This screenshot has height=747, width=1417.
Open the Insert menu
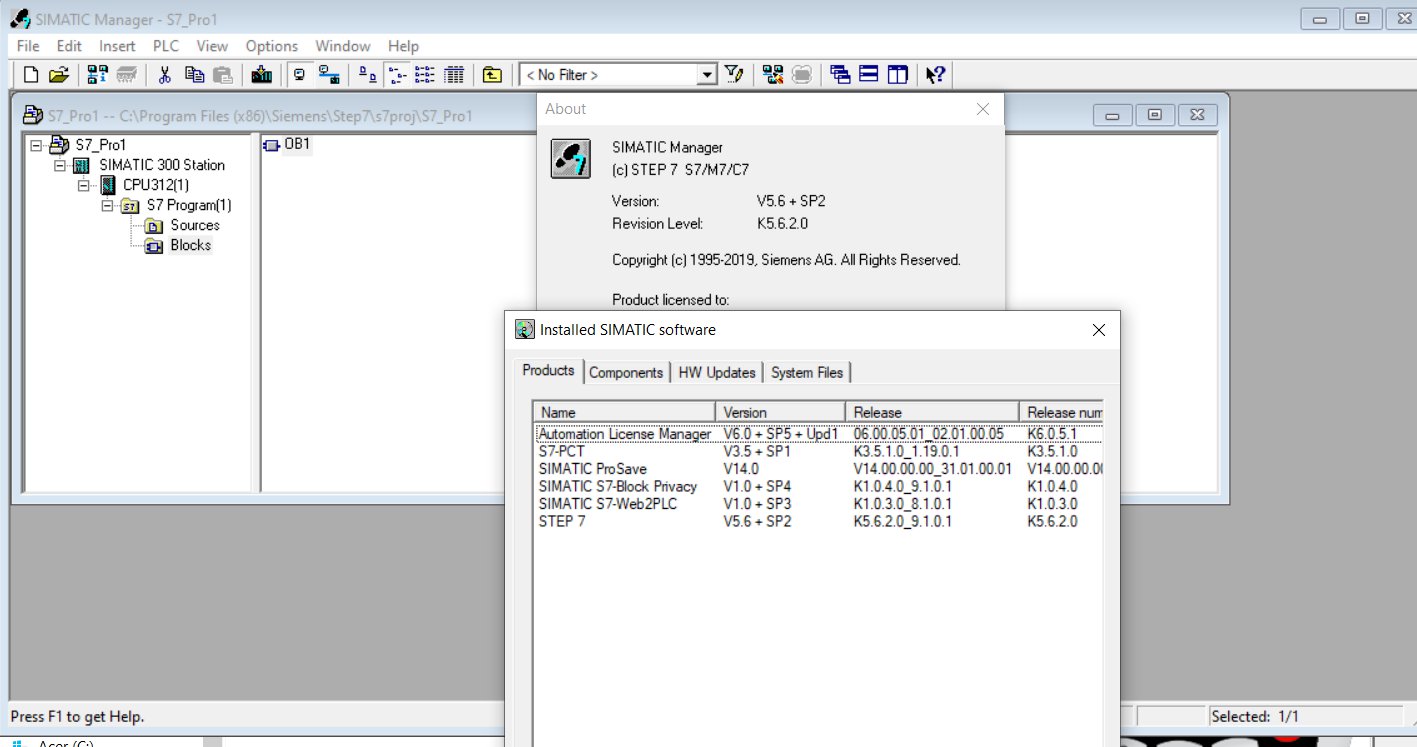tap(117, 46)
